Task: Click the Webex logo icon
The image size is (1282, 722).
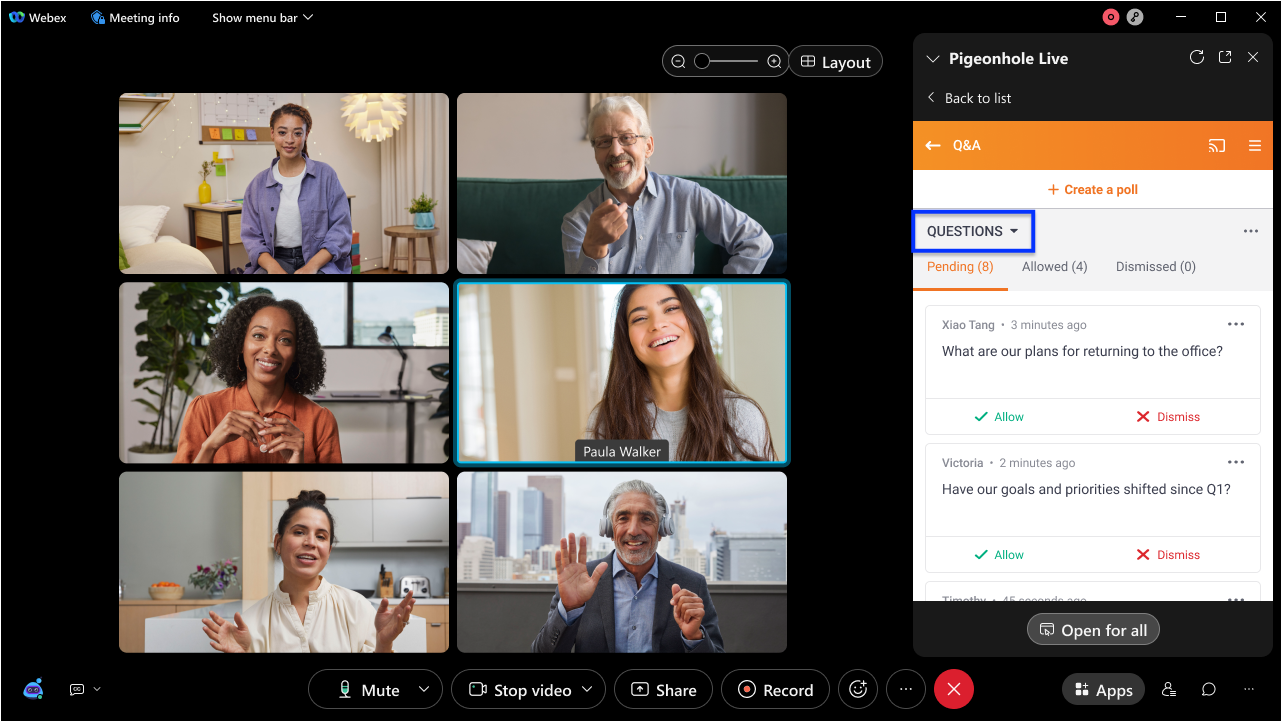Action: 16,17
